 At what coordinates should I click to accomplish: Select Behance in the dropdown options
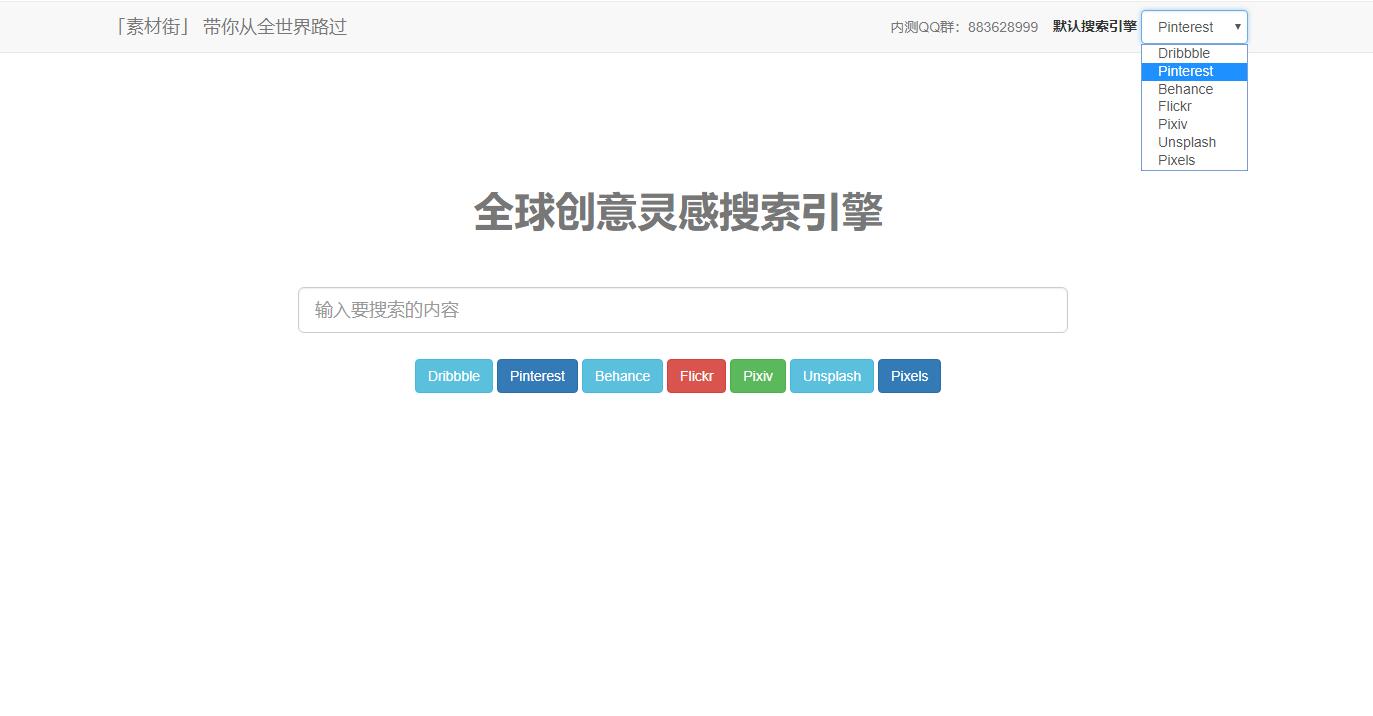point(1185,89)
